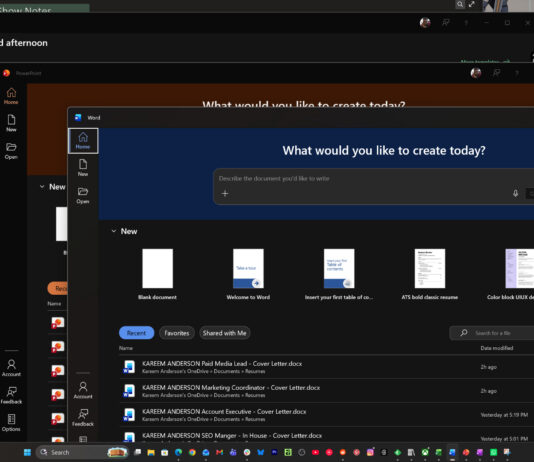Click New in the PowerPoint sidebar

point(11,123)
